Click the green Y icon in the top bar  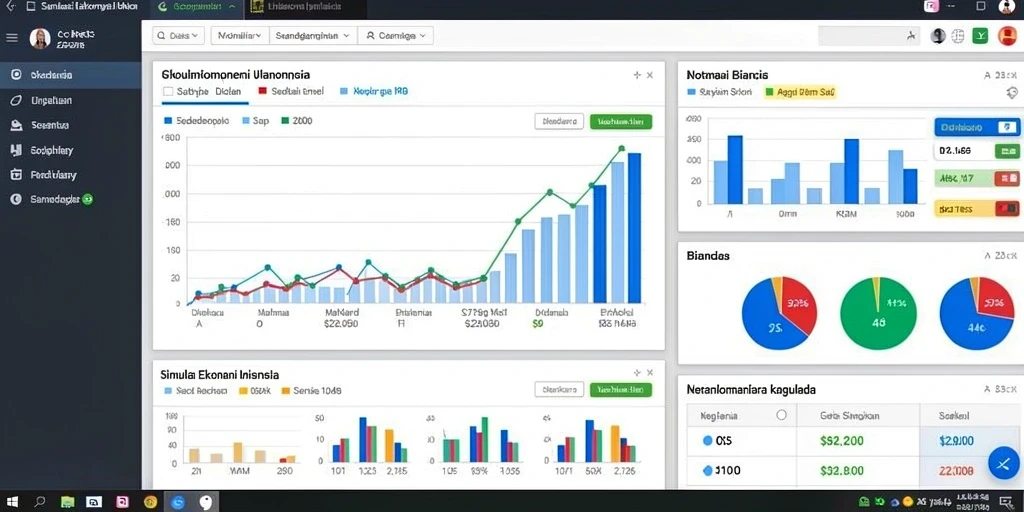(980, 37)
